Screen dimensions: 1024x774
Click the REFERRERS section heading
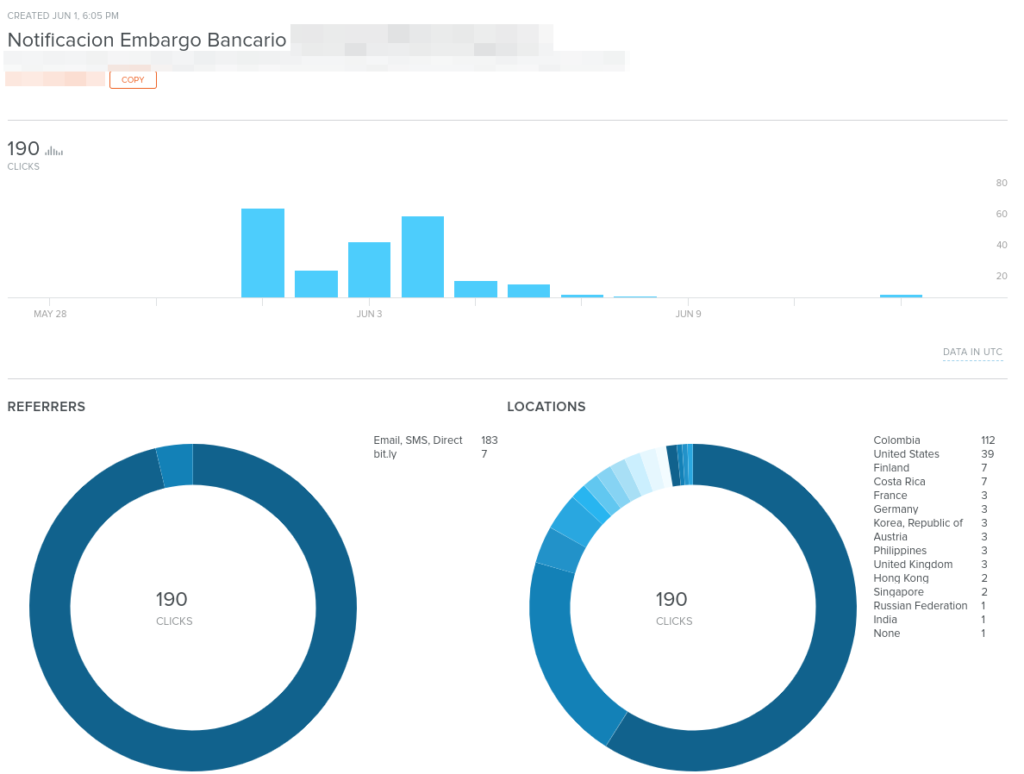point(46,407)
